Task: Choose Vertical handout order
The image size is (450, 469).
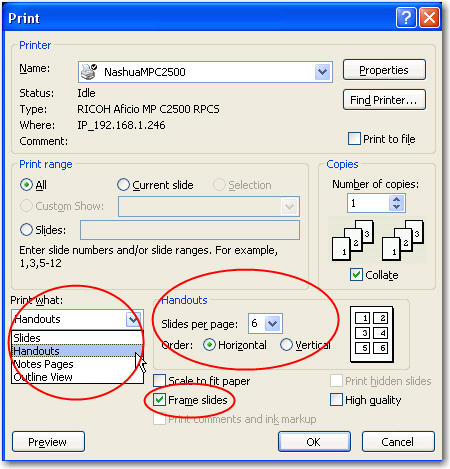Action: (x=286, y=345)
